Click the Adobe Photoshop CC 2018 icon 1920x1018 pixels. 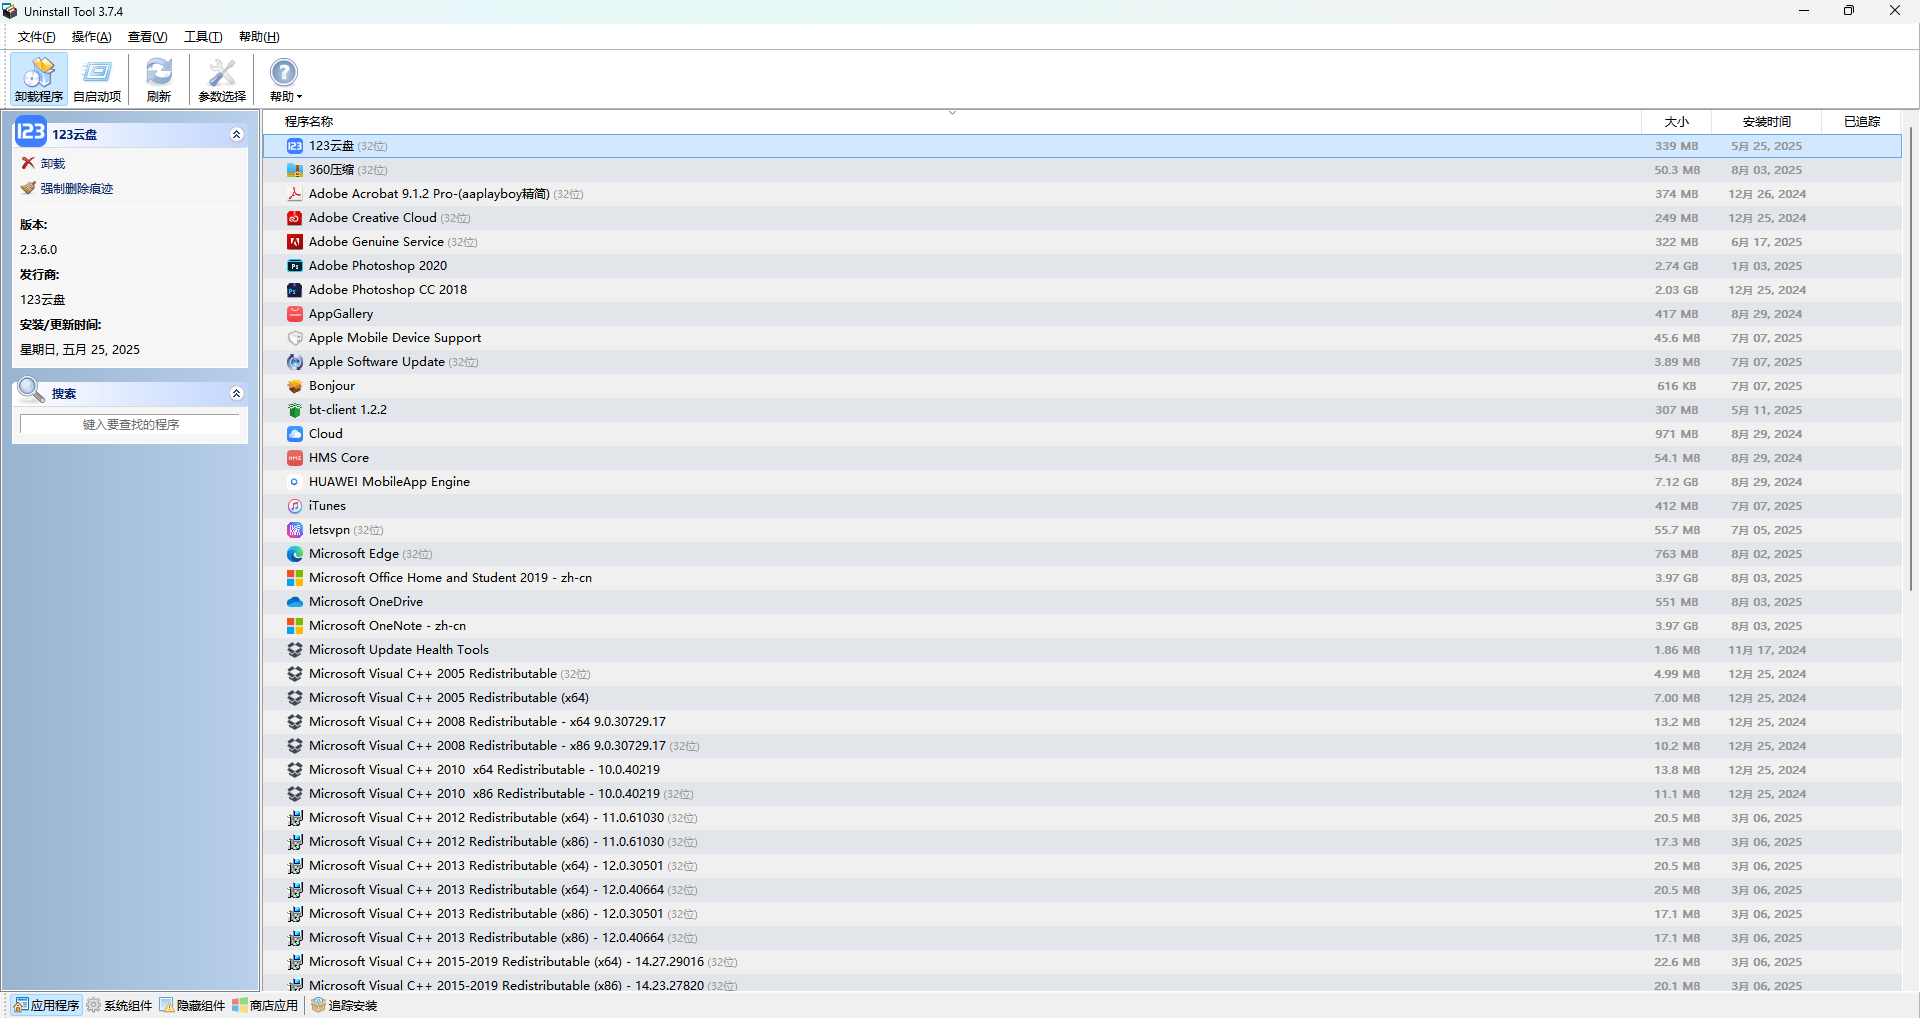pos(295,290)
